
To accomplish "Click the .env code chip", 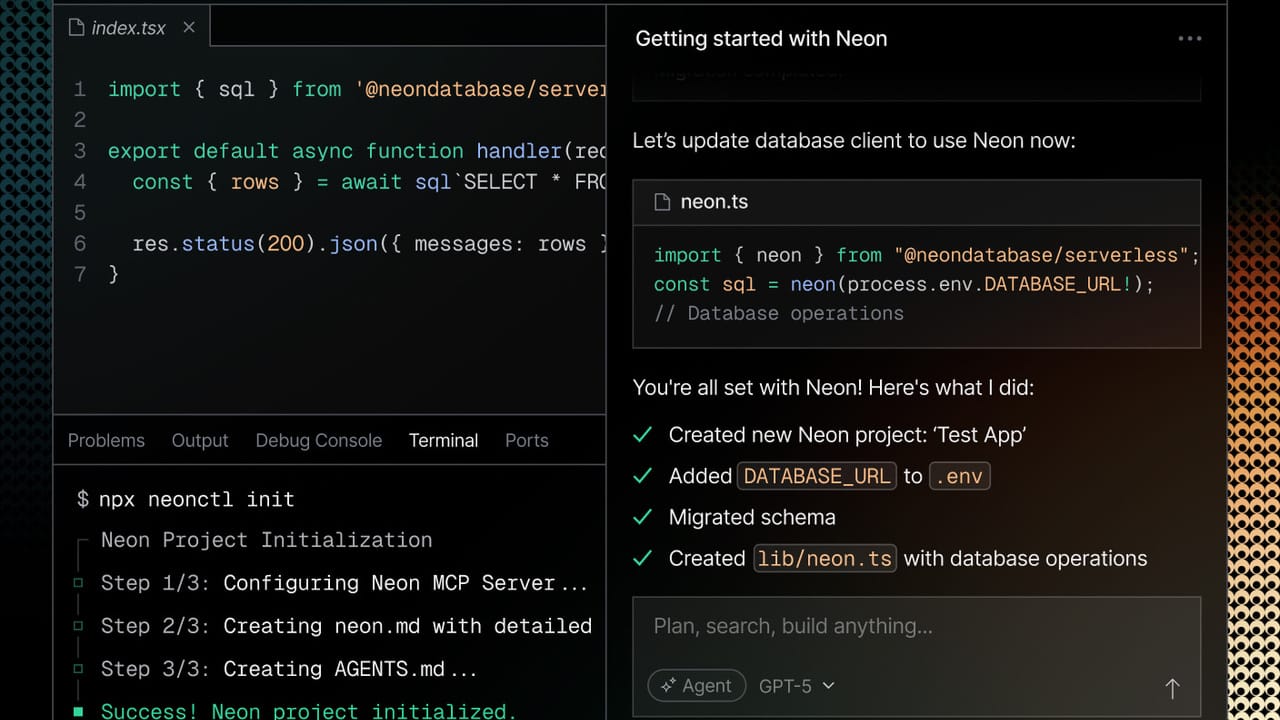I will [959, 476].
